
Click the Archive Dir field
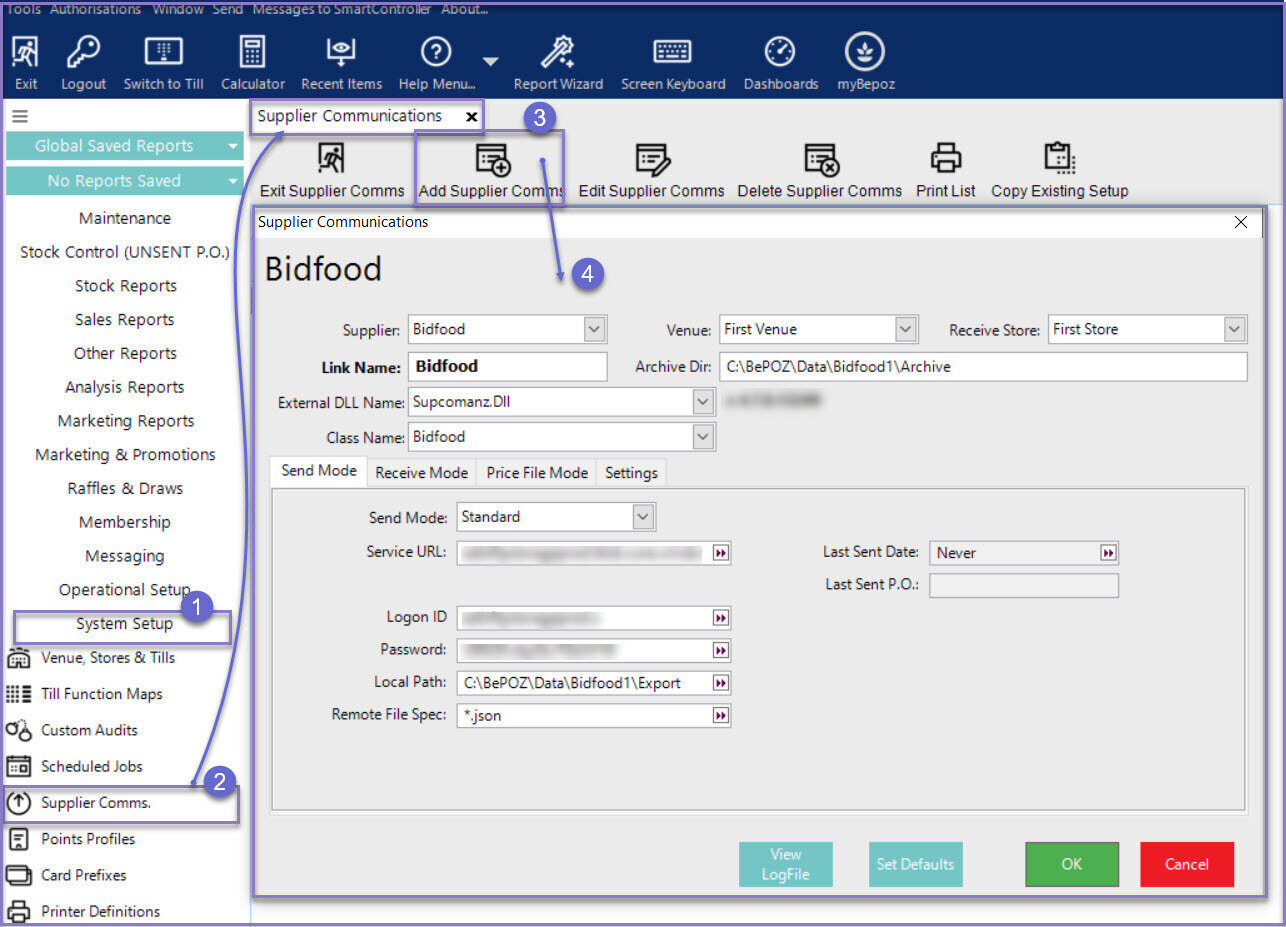(983, 366)
